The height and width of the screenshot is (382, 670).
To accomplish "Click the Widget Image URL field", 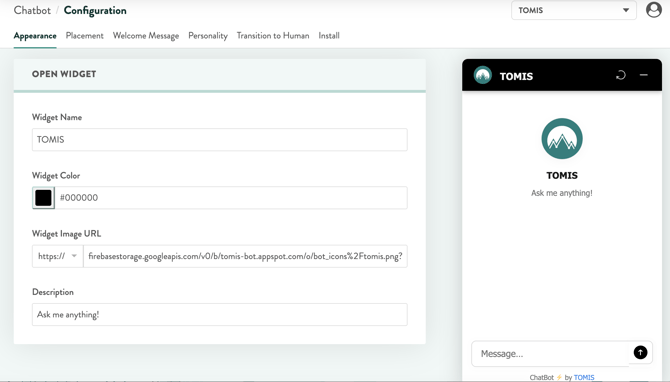I will coord(245,256).
